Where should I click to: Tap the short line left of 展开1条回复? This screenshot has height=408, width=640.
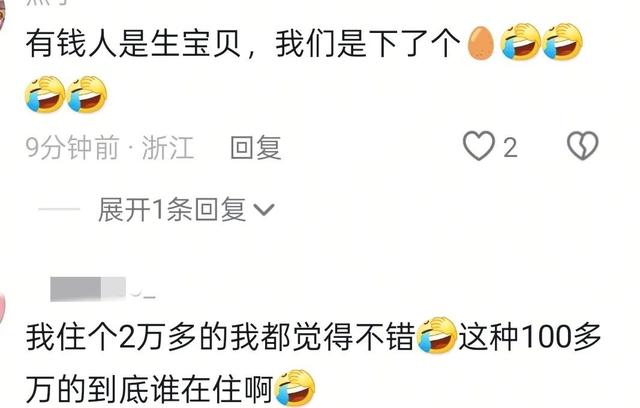[x=60, y=209]
